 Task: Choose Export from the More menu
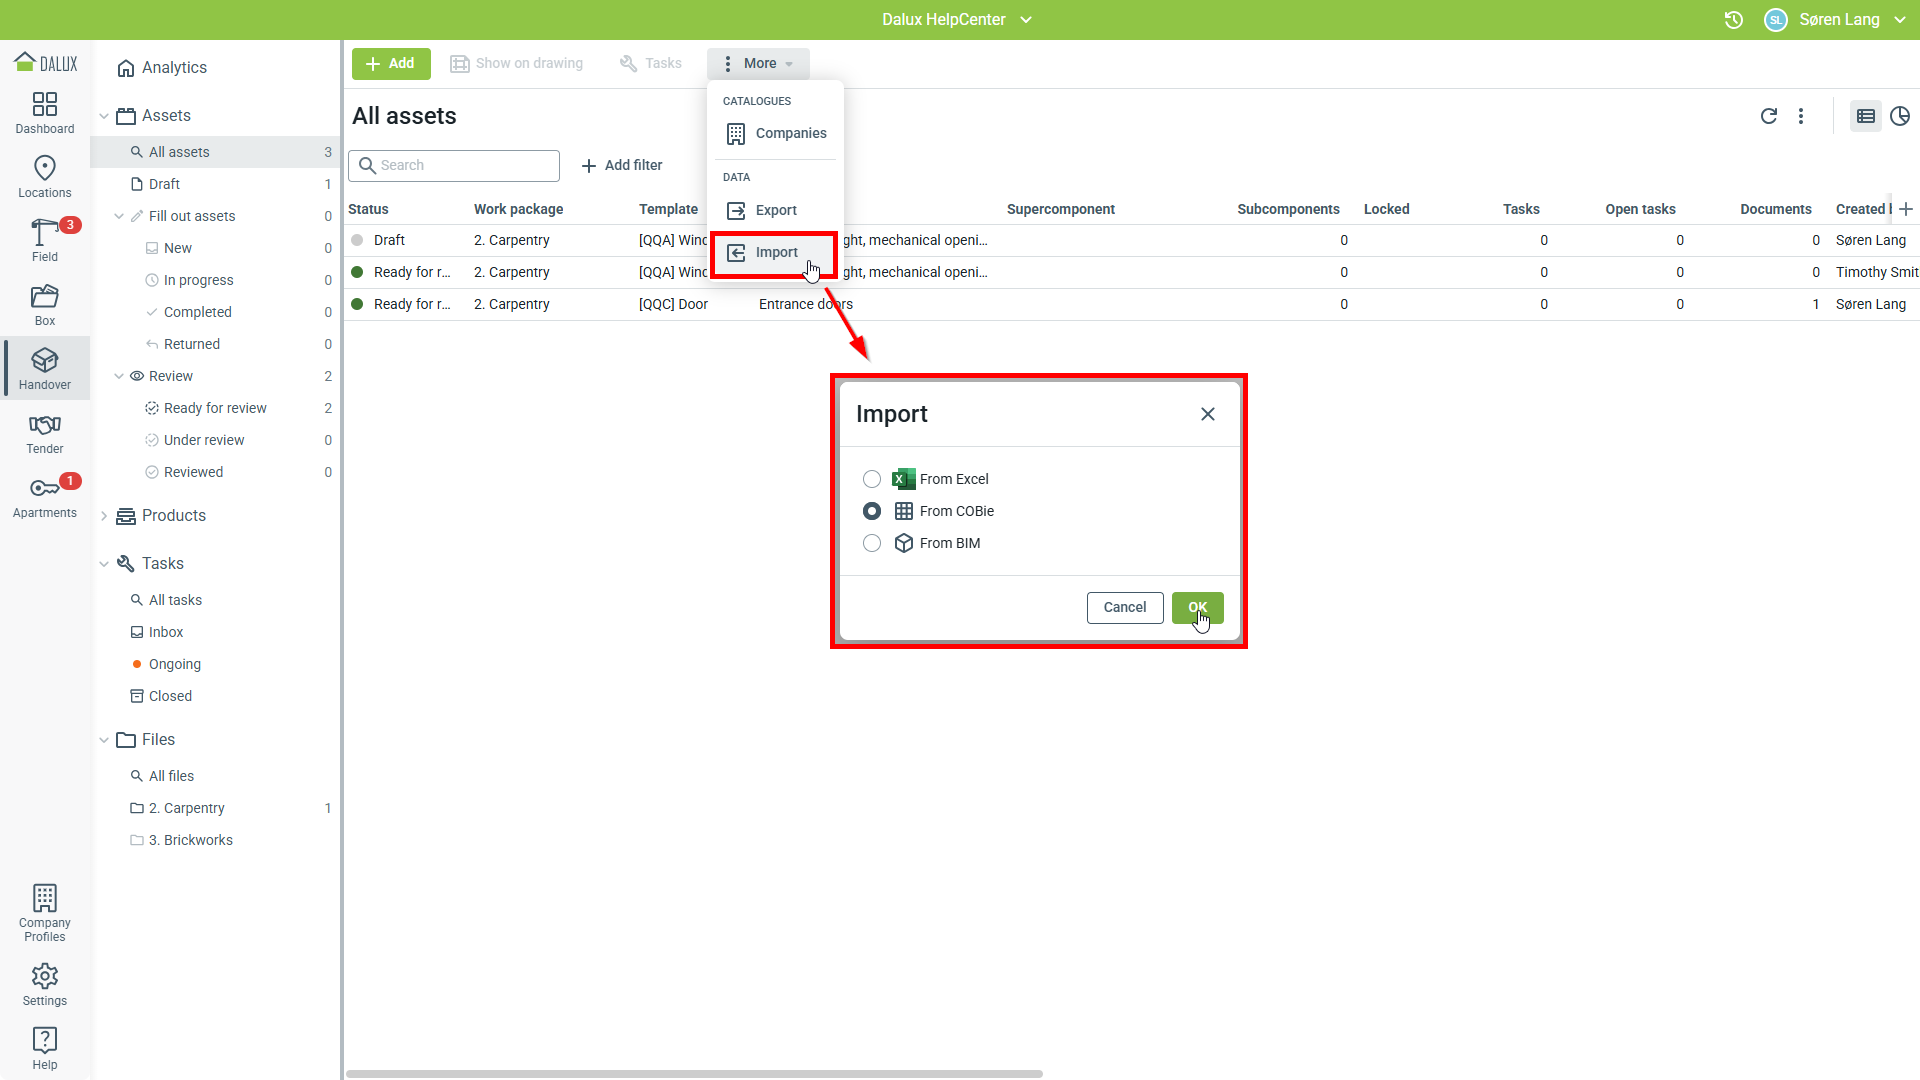tap(775, 210)
